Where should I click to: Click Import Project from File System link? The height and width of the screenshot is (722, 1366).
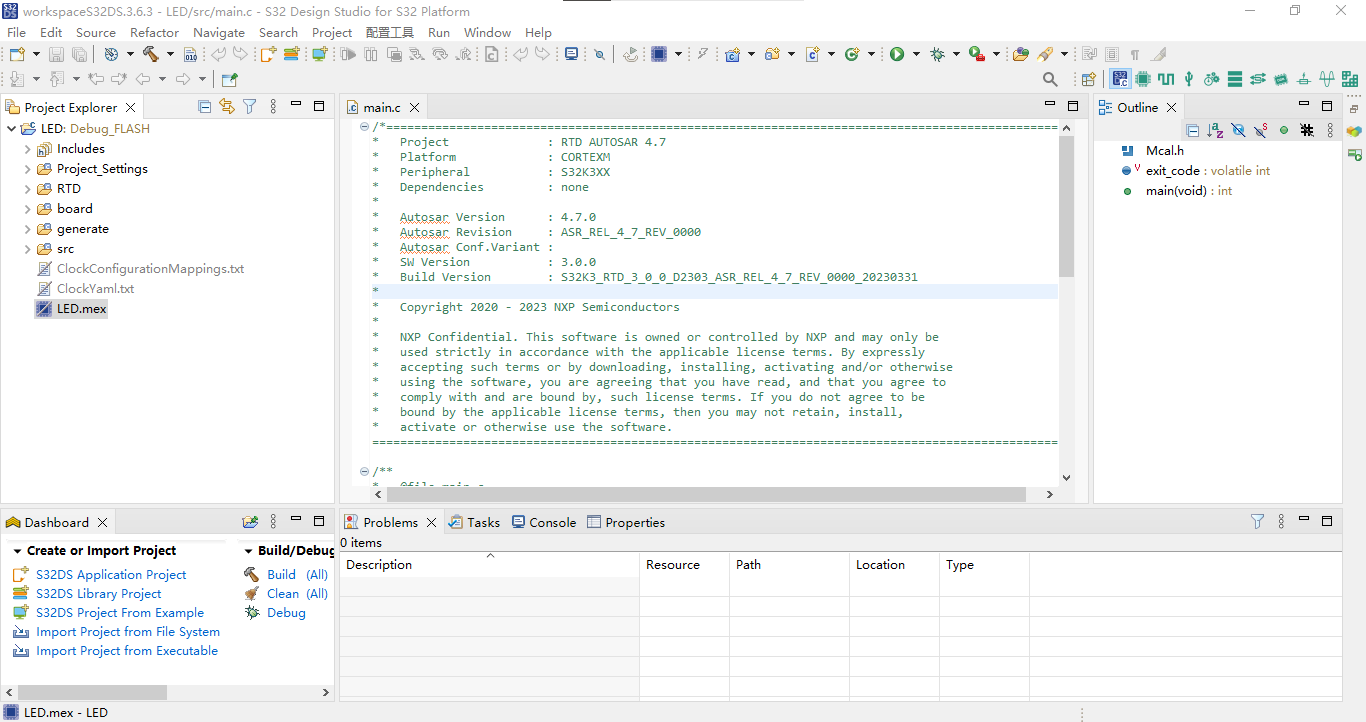[x=128, y=632]
